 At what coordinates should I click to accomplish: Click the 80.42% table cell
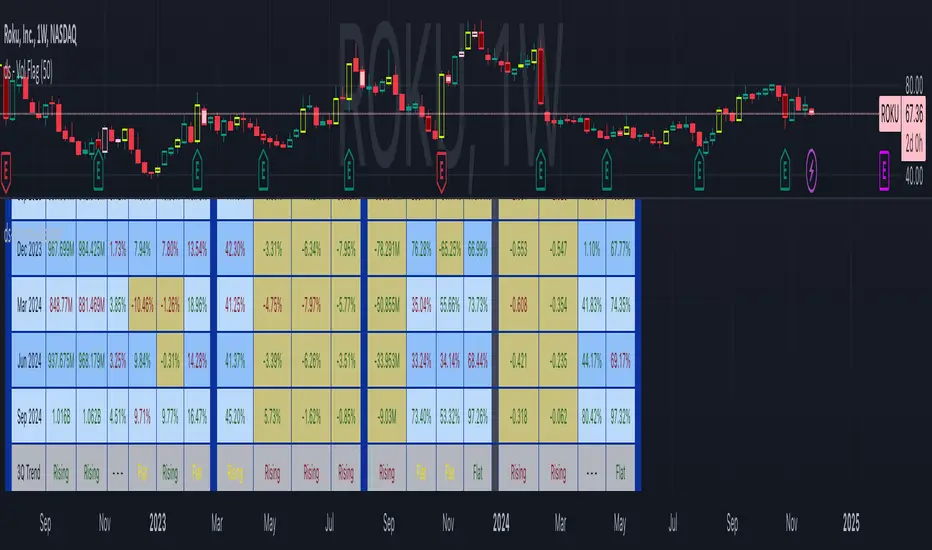click(x=591, y=416)
